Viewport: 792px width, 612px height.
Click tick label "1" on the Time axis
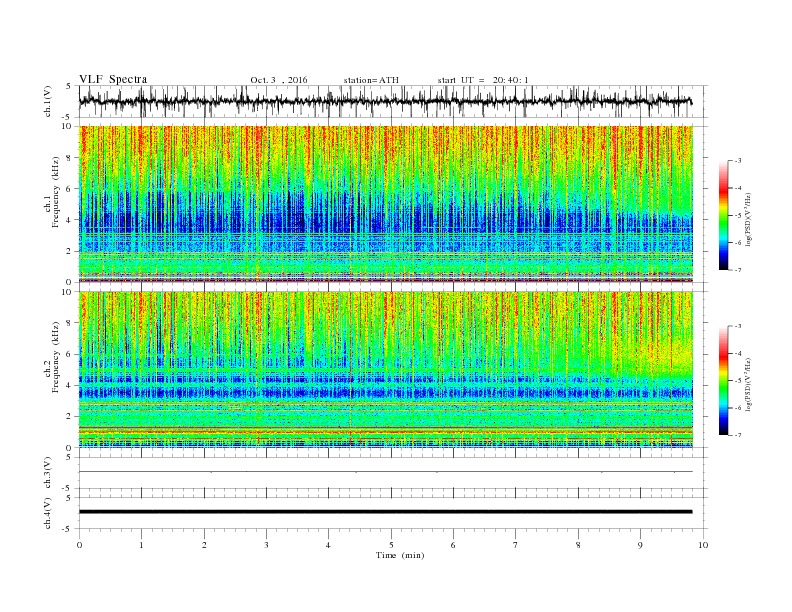[x=141, y=545]
